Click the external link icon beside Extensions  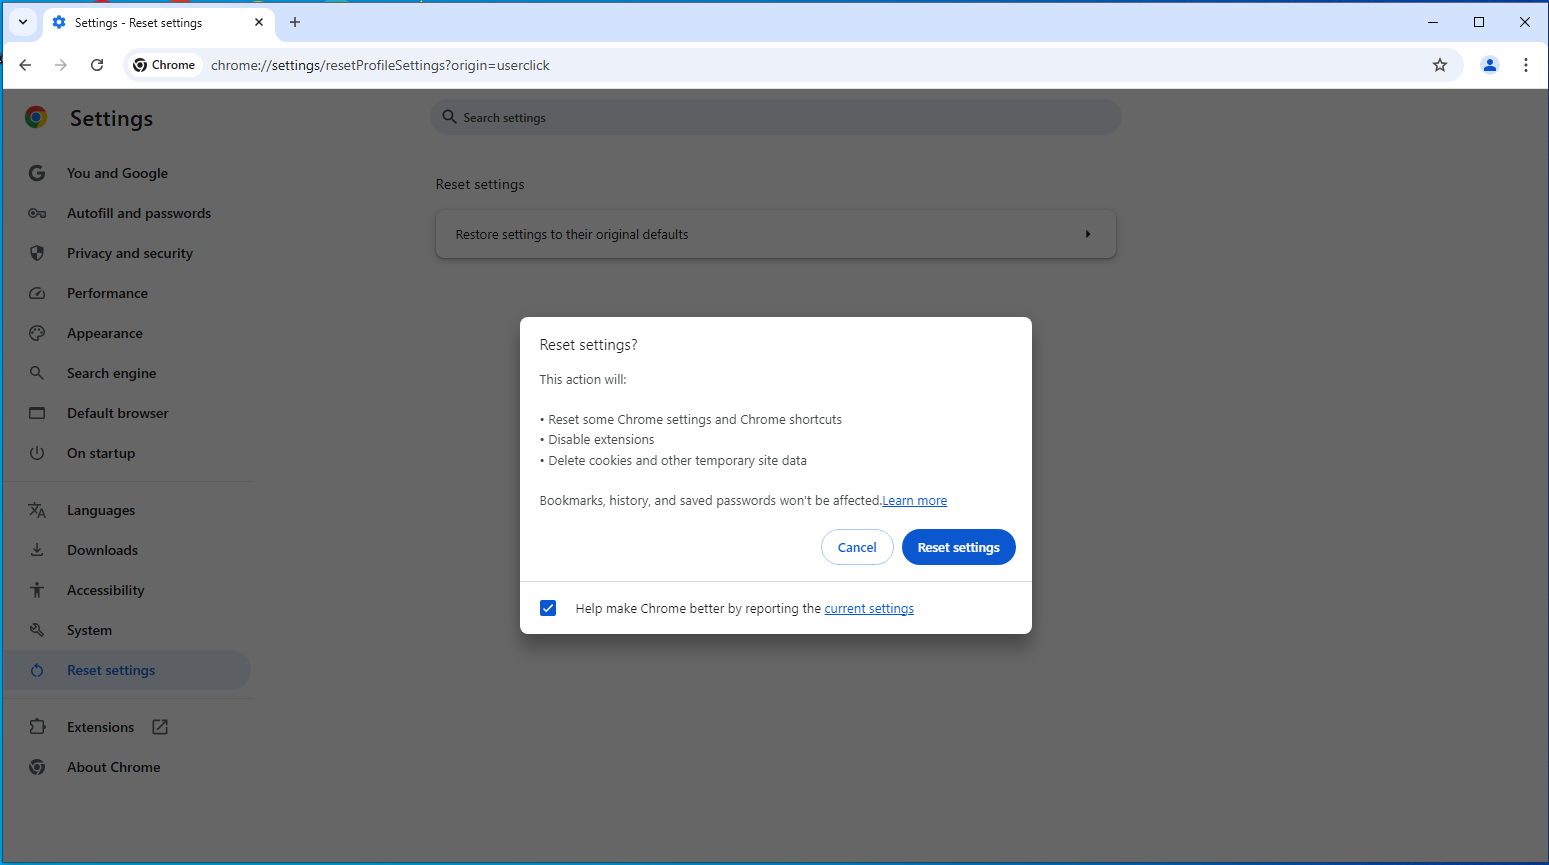pos(160,727)
